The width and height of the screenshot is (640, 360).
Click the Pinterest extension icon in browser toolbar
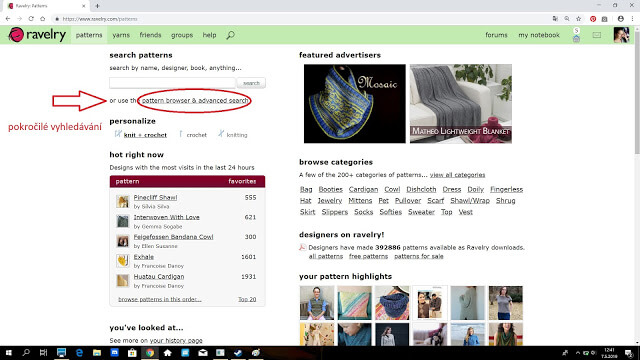(593, 19)
